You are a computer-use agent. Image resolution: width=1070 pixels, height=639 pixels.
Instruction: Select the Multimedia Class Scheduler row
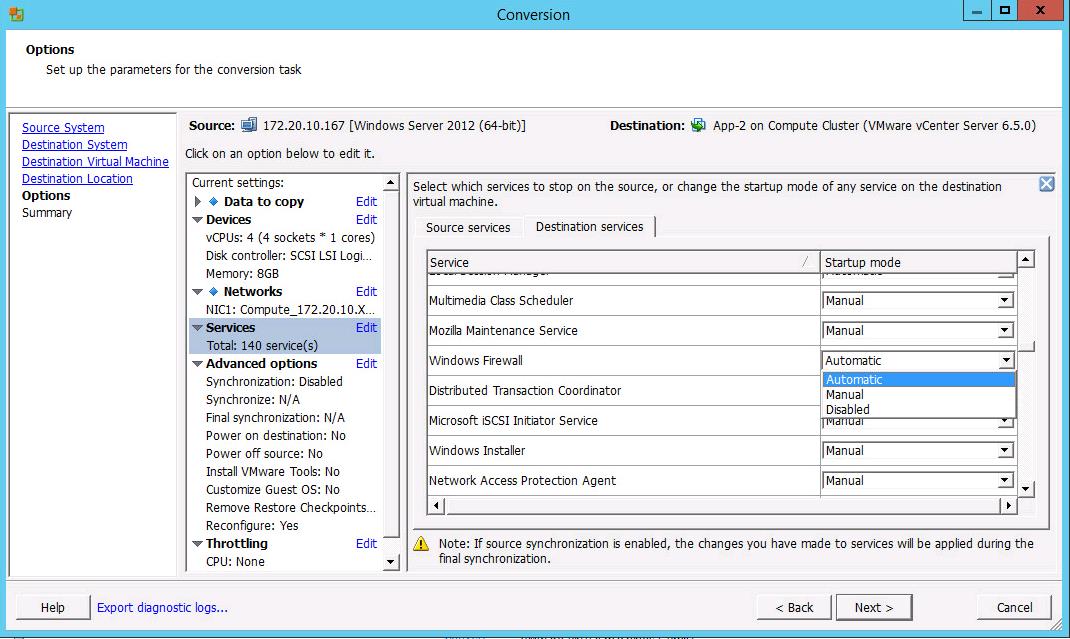(624, 300)
